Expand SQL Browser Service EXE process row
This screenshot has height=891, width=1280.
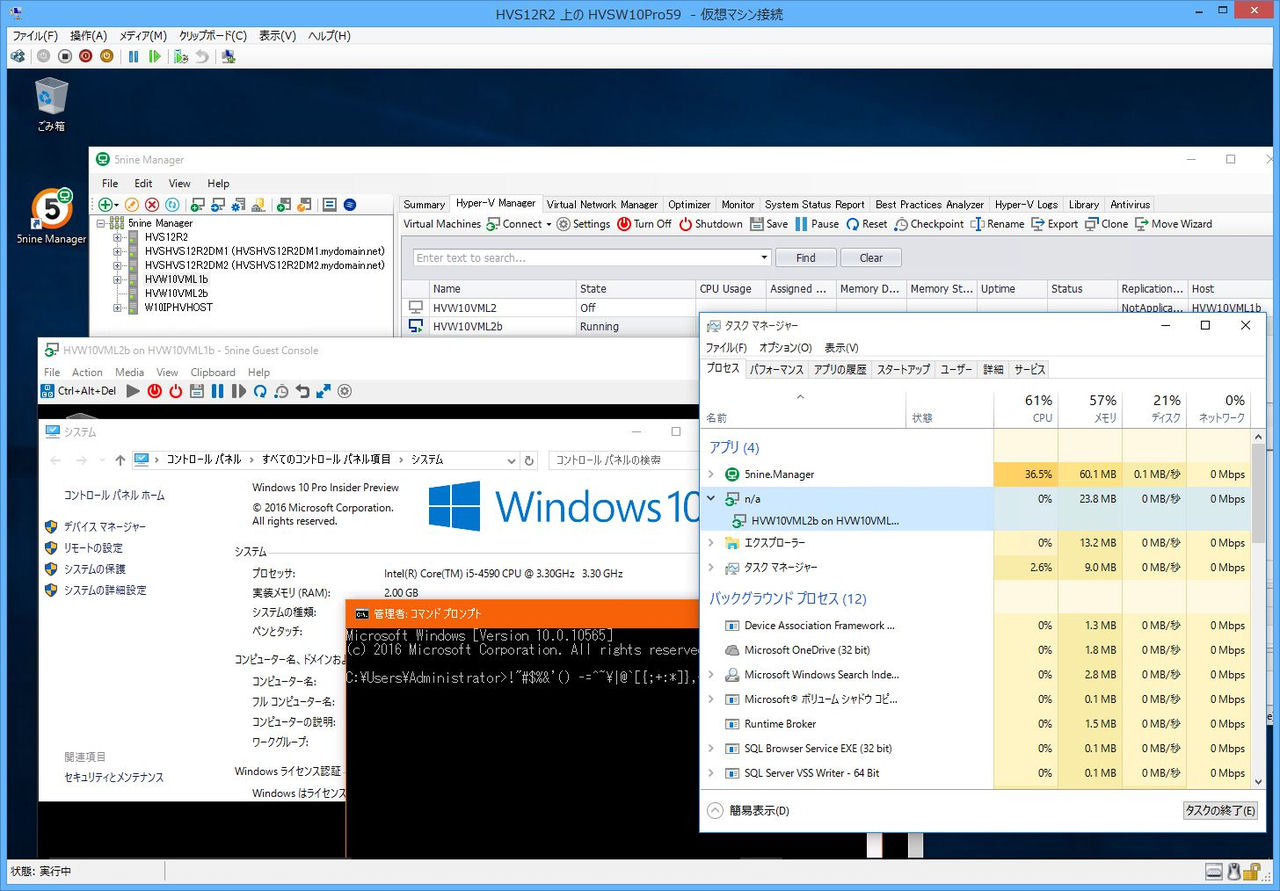[711, 748]
